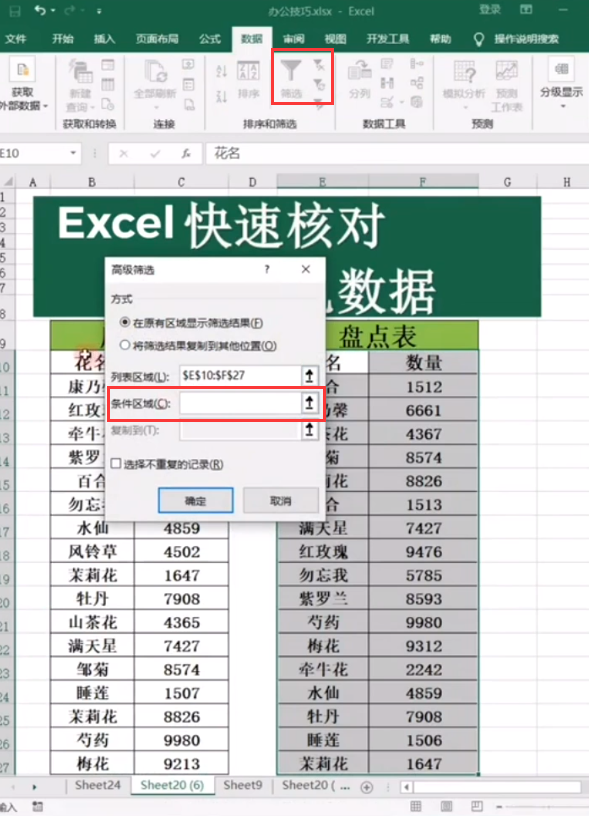Image resolution: width=589 pixels, height=816 pixels.
Task: Open the Sheet9 worksheet tab
Action: coord(243,785)
